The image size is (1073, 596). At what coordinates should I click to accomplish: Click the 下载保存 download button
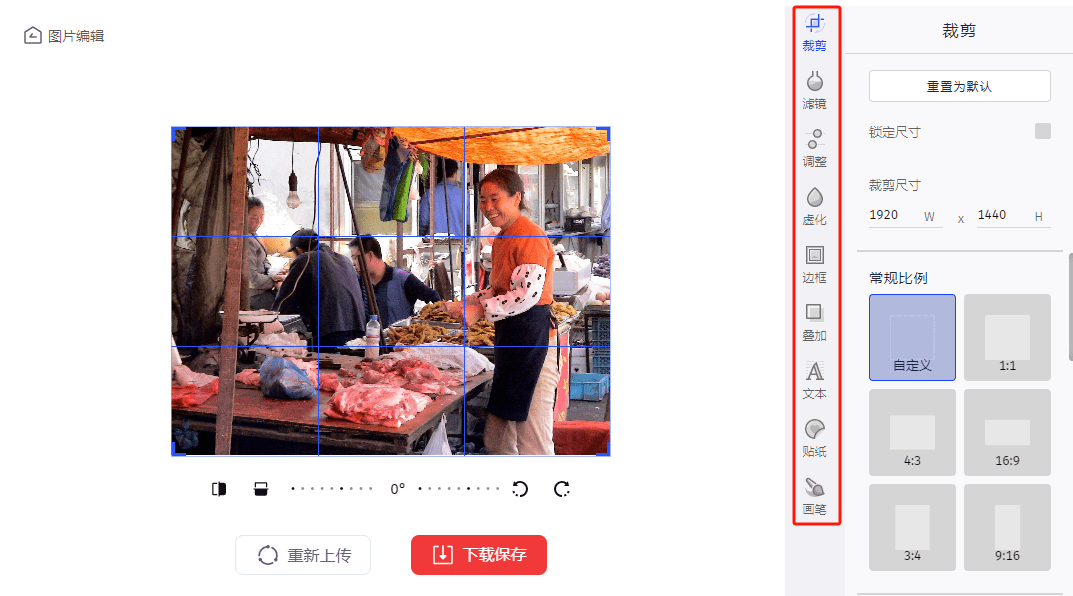[x=479, y=555]
